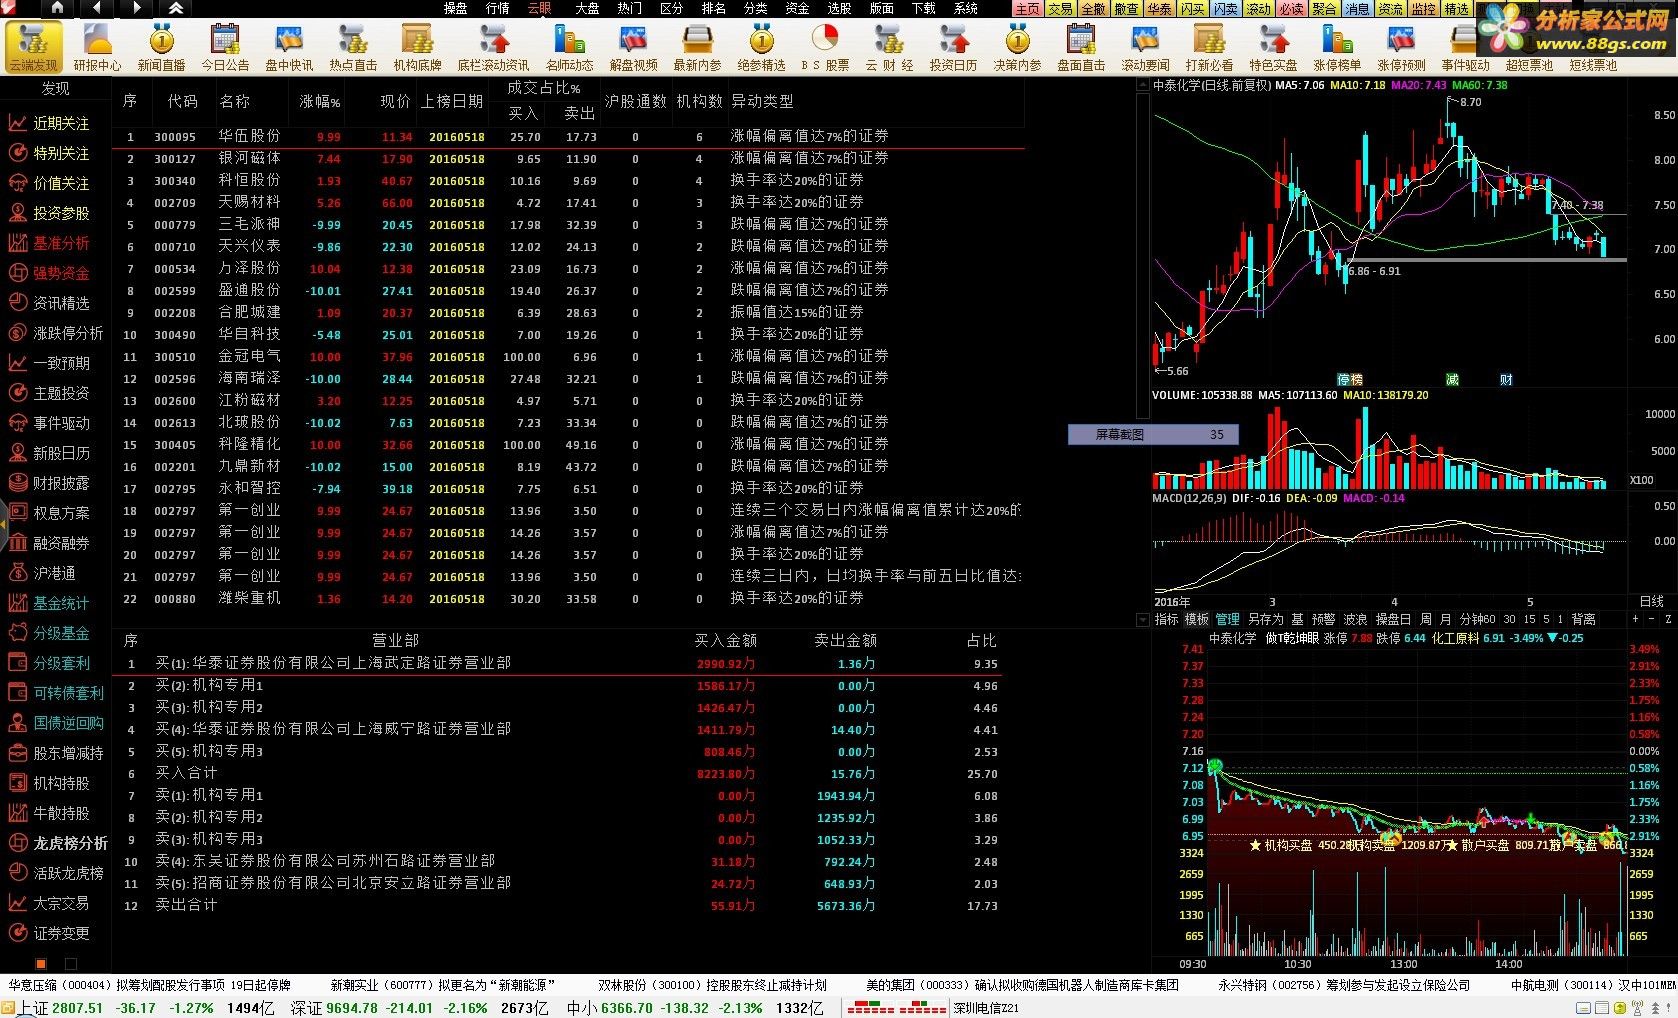1678x1018 pixels.
Task: Select 金冠电气 row in stock list
Action: pyautogui.click(x=570, y=357)
